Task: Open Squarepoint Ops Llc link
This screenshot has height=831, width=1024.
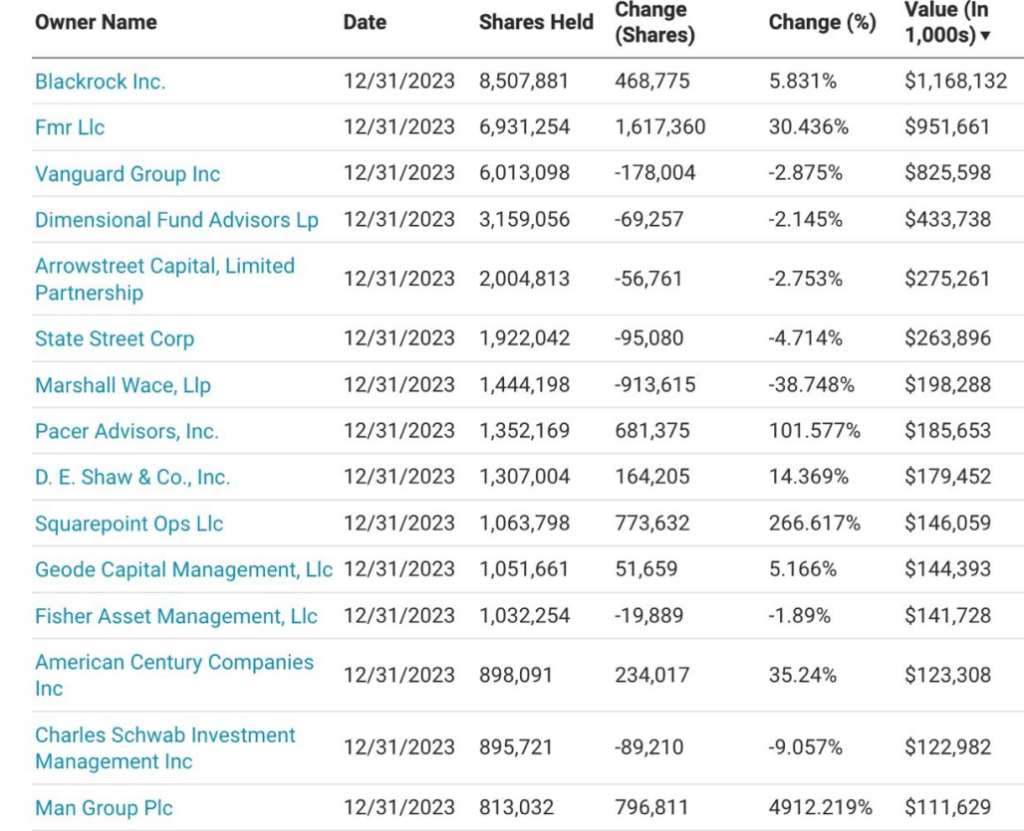Action: pos(129,523)
